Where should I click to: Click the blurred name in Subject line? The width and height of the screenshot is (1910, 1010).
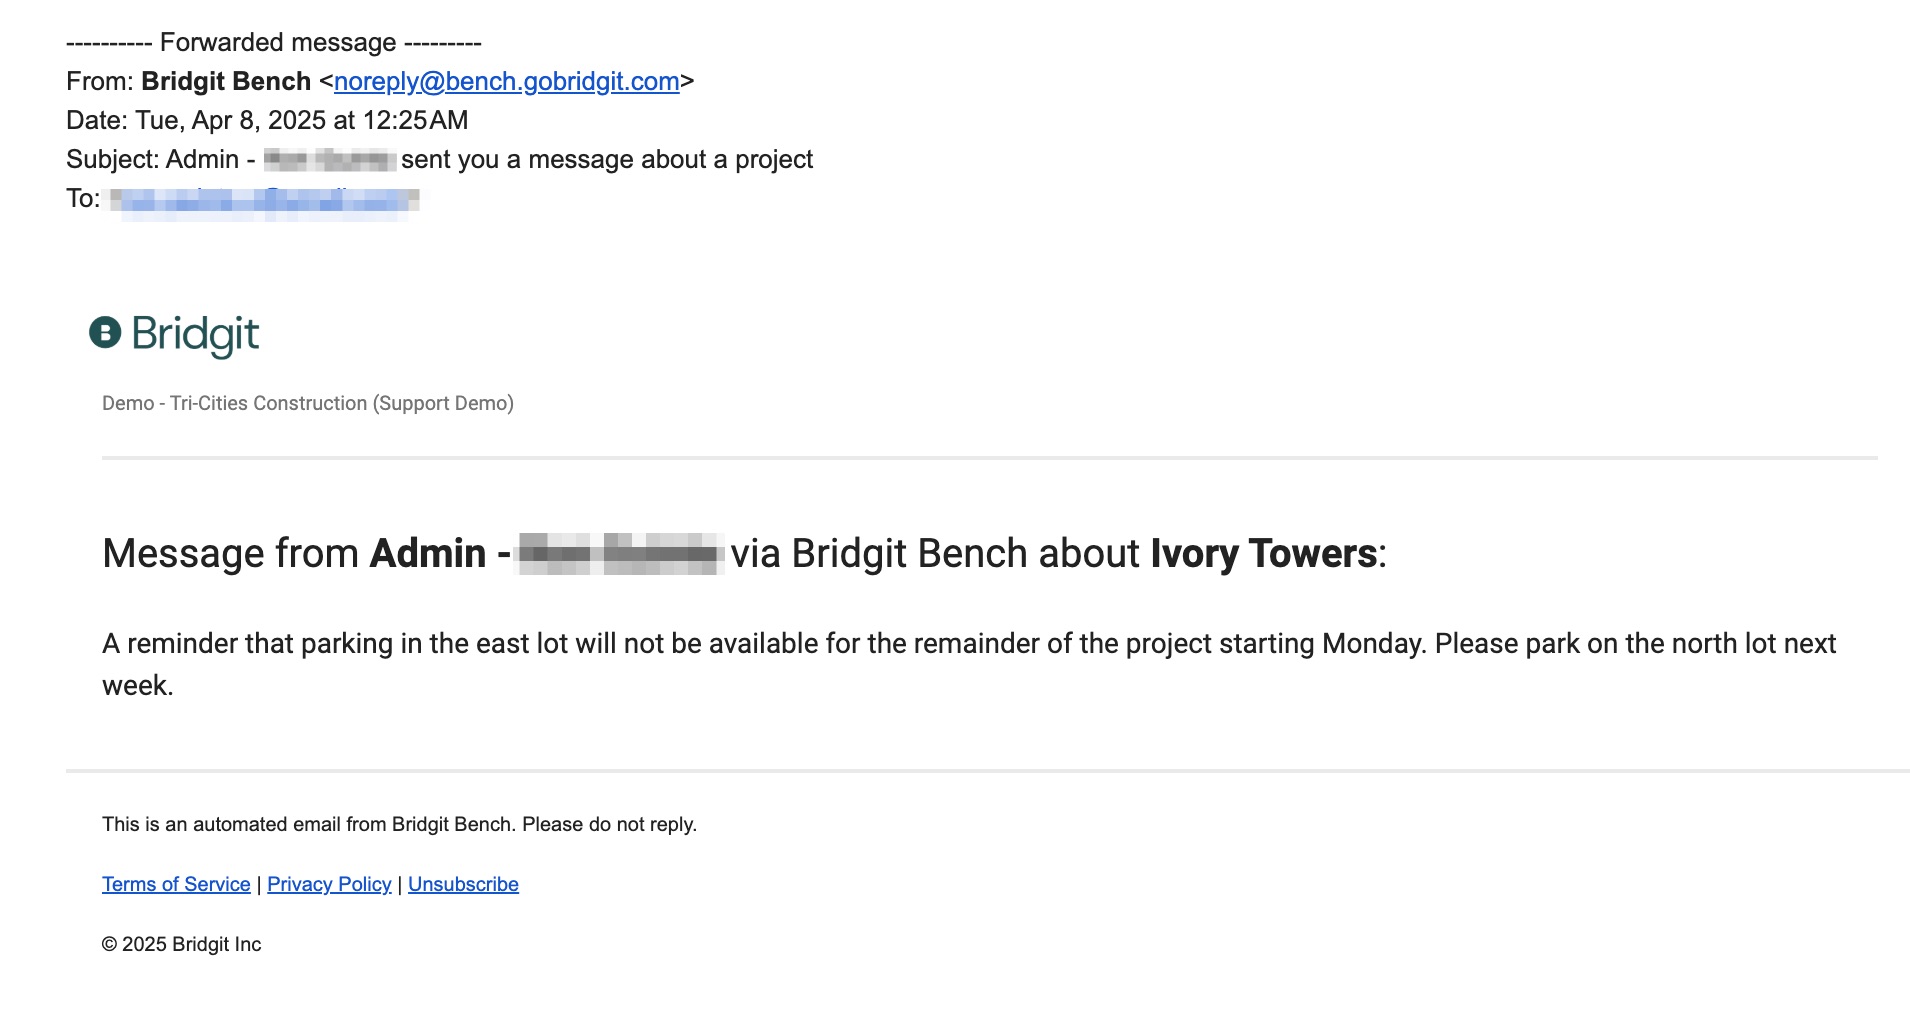tap(330, 160)
